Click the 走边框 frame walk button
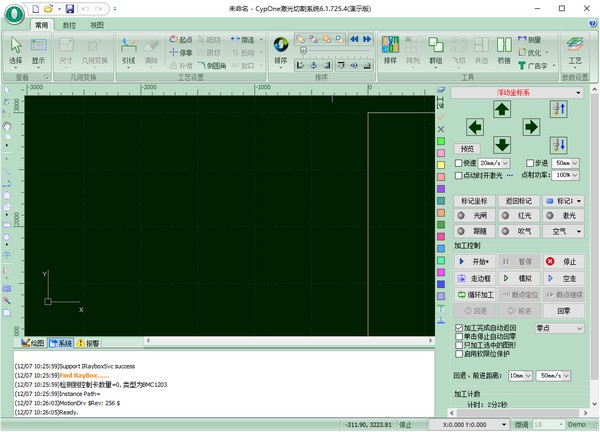The image size is (600, 432). coord(475,278)
